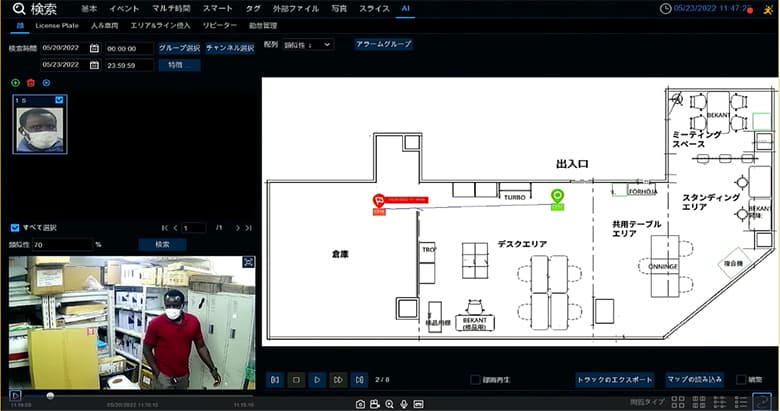Jump to first results page

(x=165, y=228)
